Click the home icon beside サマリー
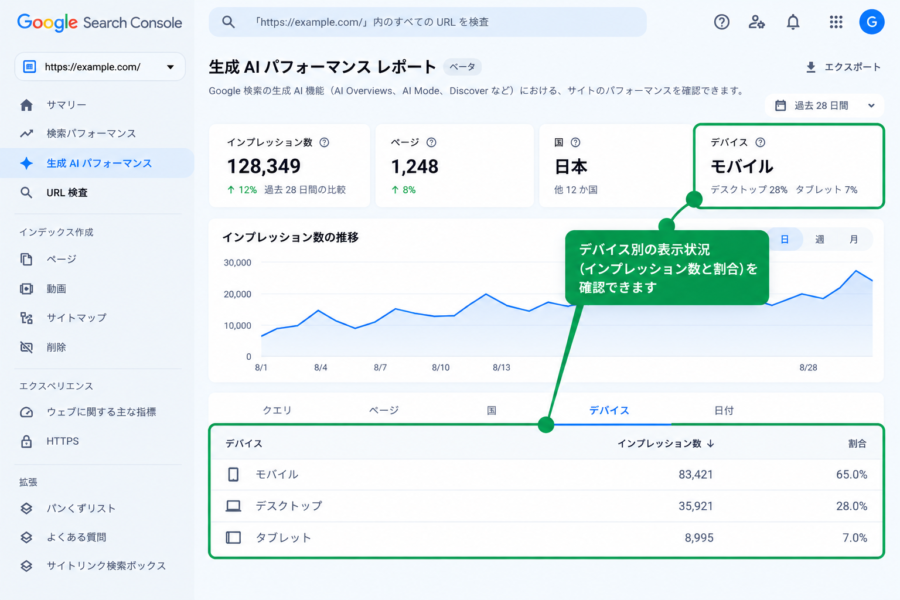Screen dimensions: 900x600 (x=26, y=105)
